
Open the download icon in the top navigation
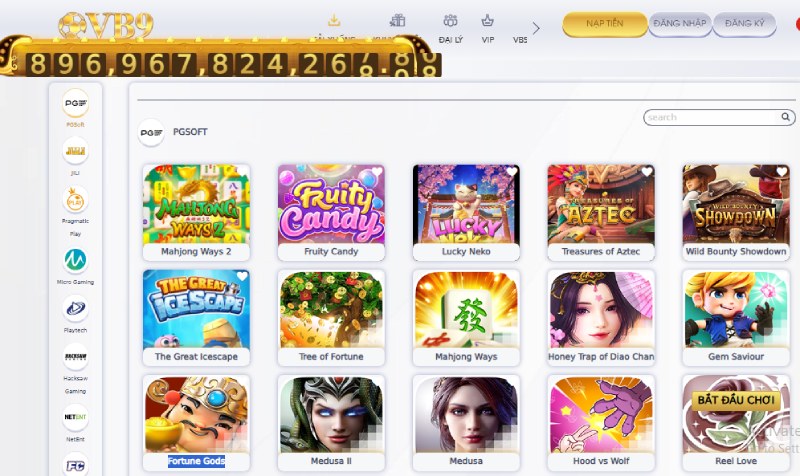tap(334, 21)
